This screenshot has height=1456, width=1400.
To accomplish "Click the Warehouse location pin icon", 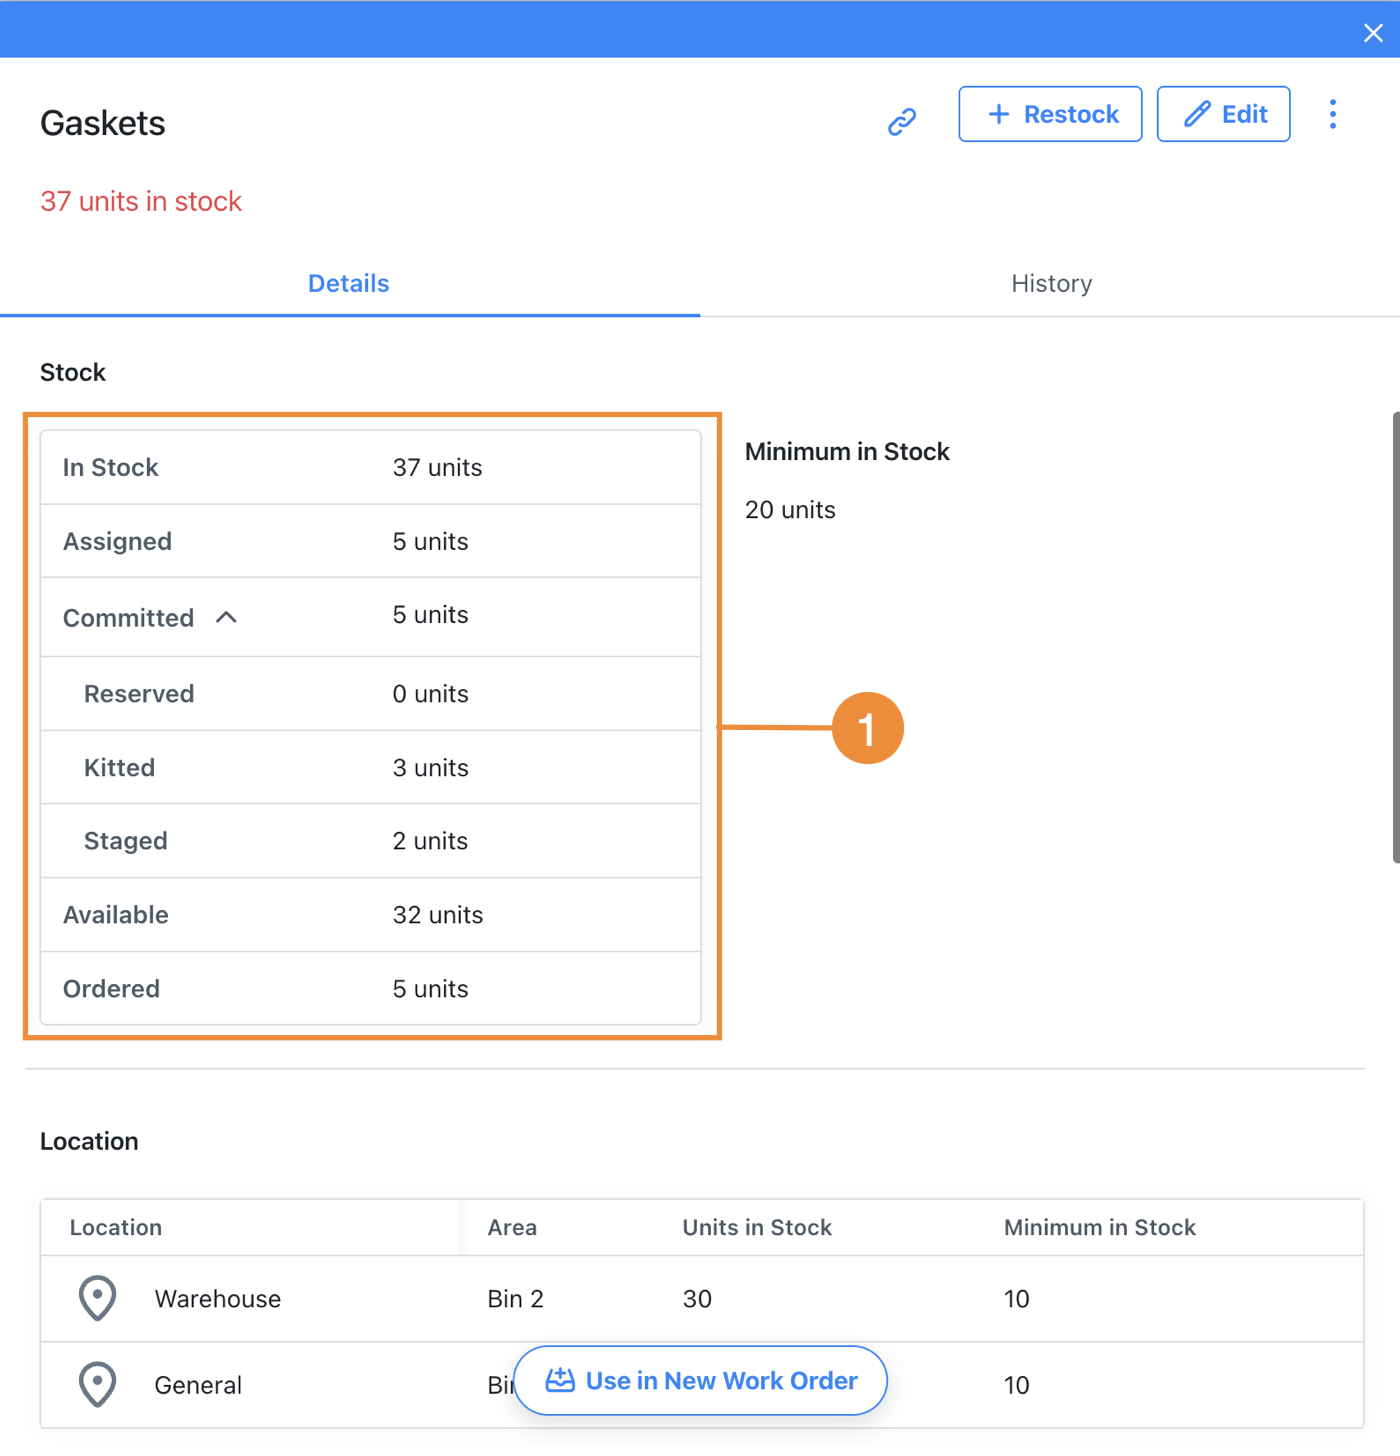I will pos(97,1298).
